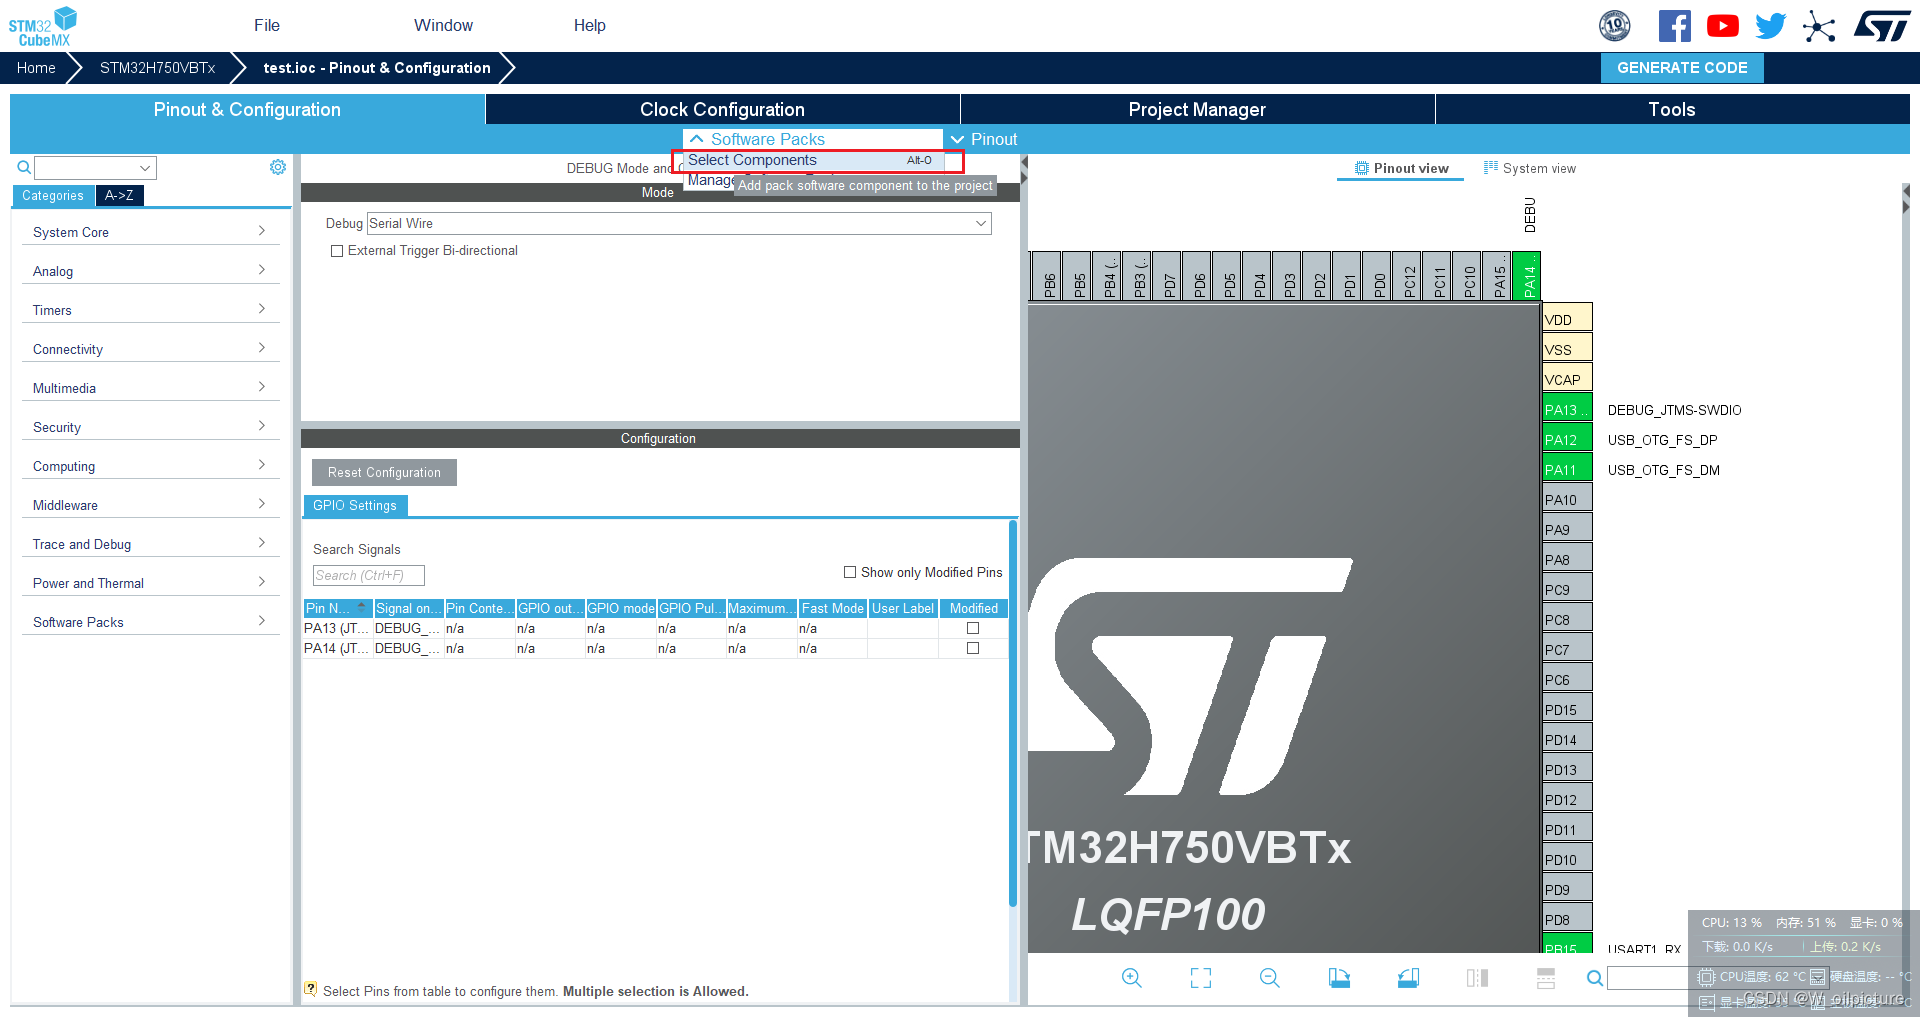Click the rotate chip counter-clockwise icon

(x=1408, y=978)
